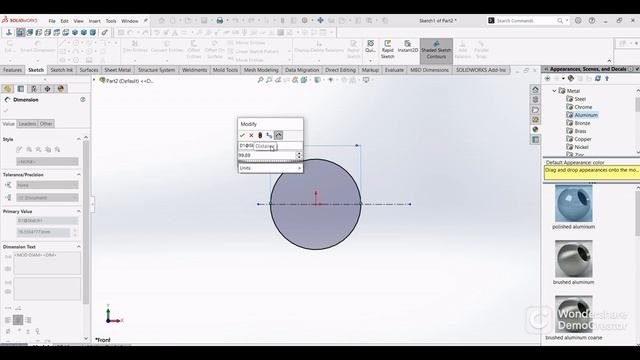This screenshot has height=360, width=640.
Task: Confirm the Modify dialog with green checkmark
Action: (x=242, y=135)
